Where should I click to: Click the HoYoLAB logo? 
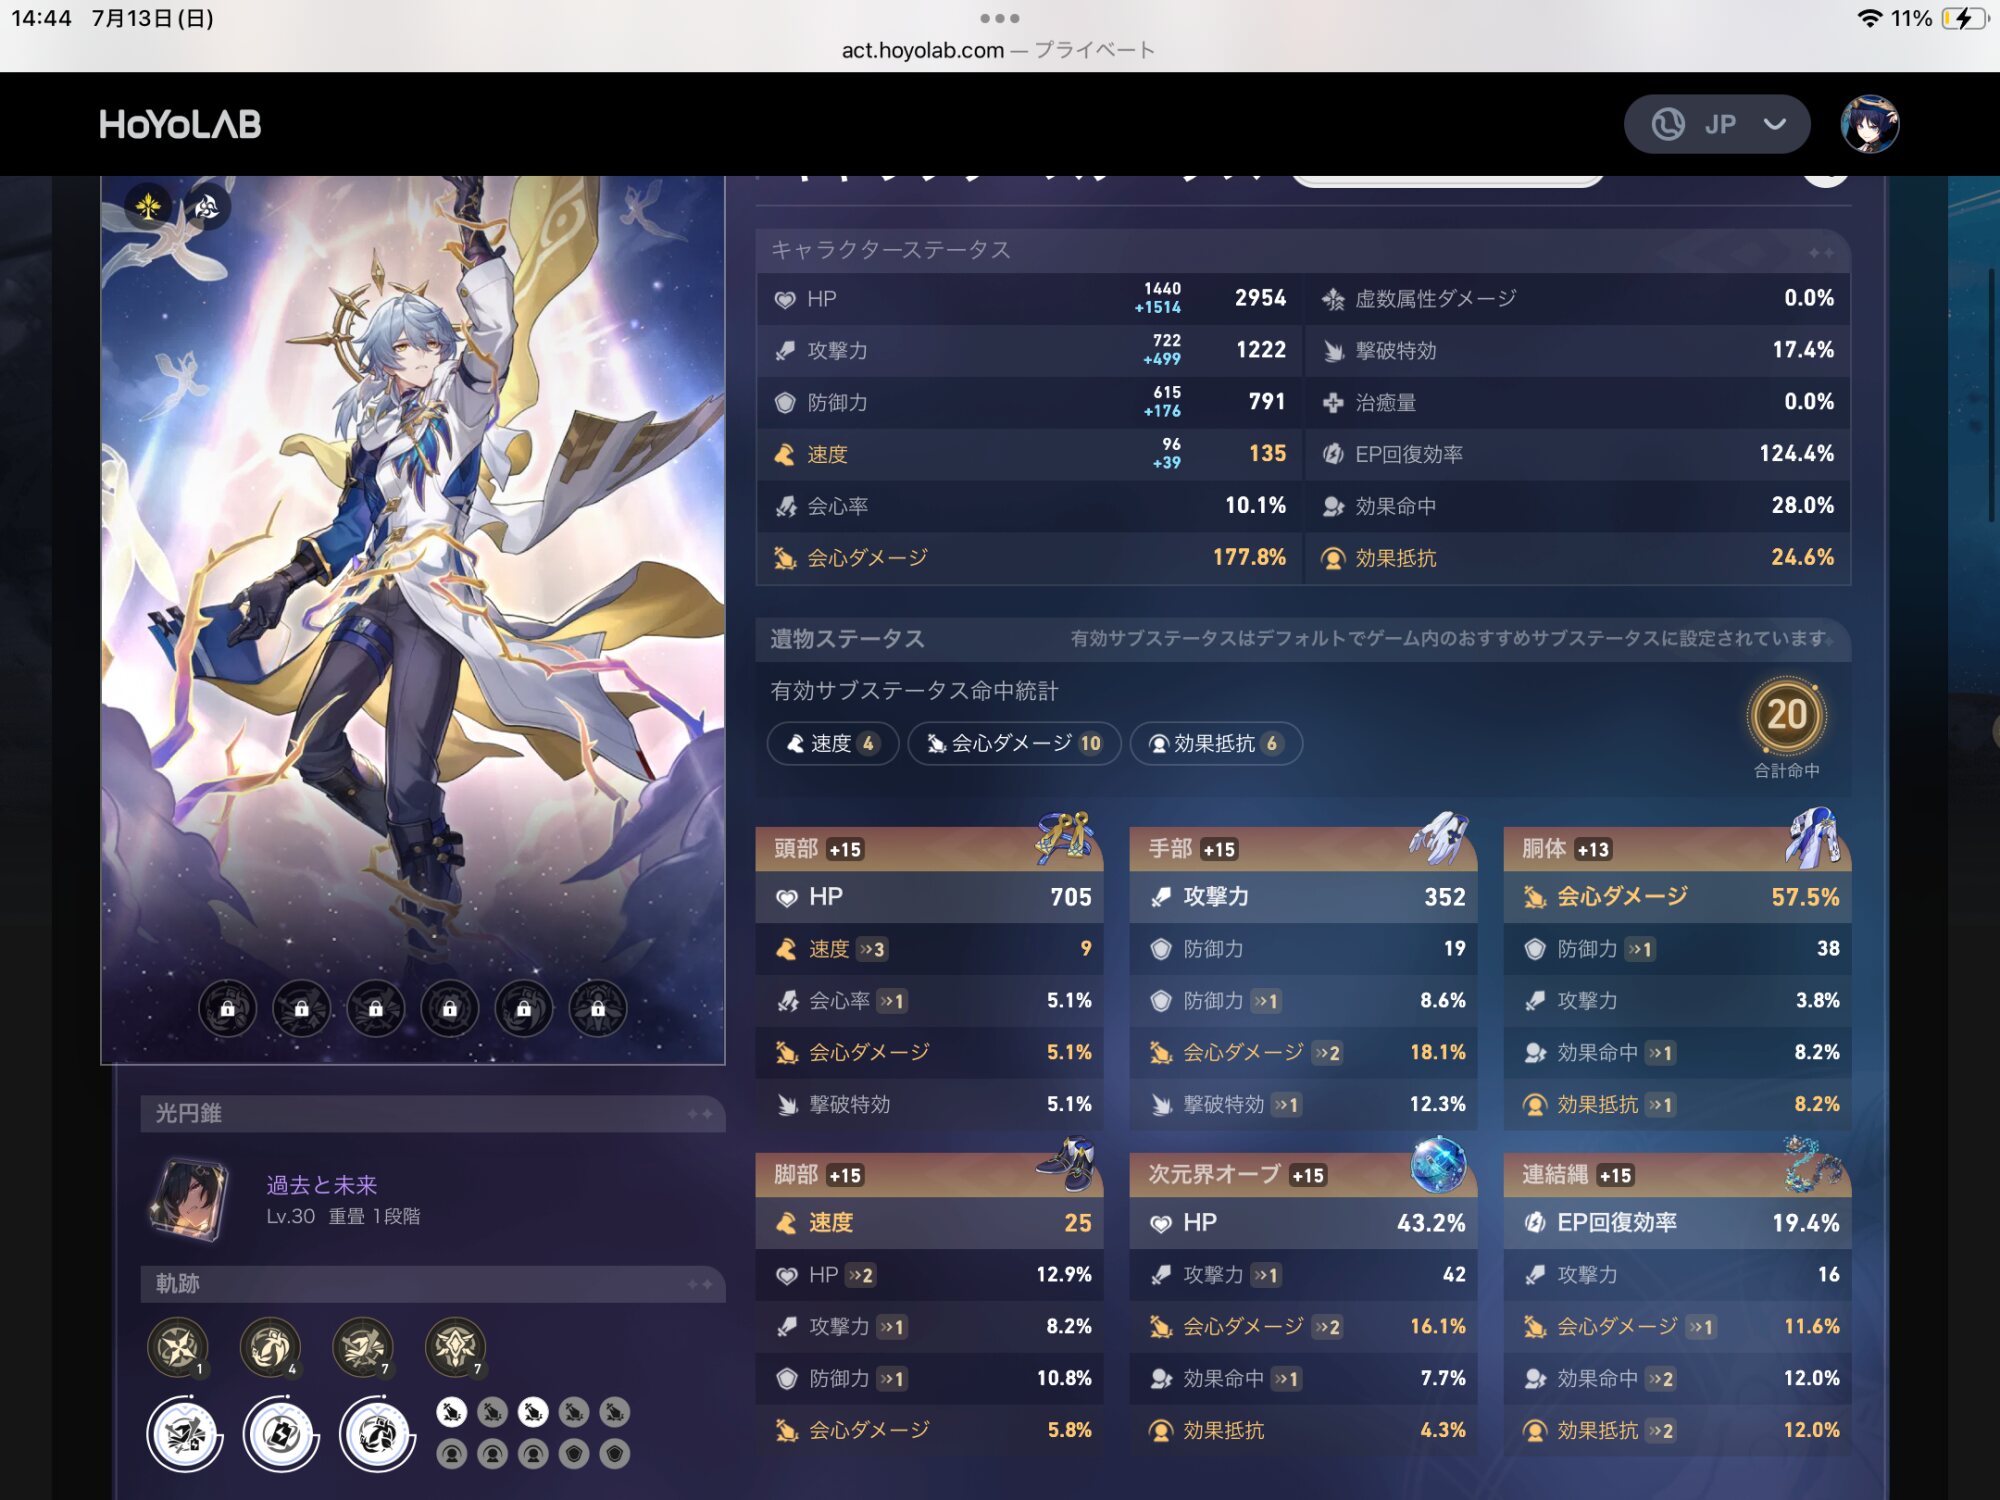(x=180, y=124)
